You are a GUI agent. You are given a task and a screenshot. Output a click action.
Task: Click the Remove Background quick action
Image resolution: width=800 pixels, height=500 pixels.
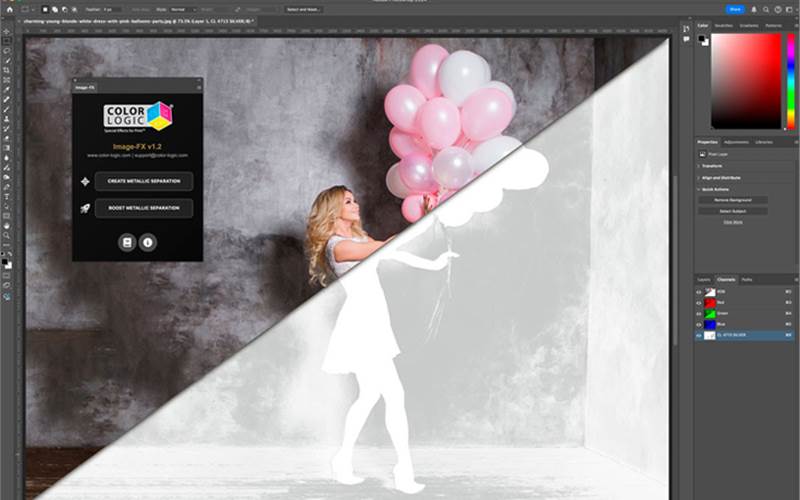coord(733,200)
